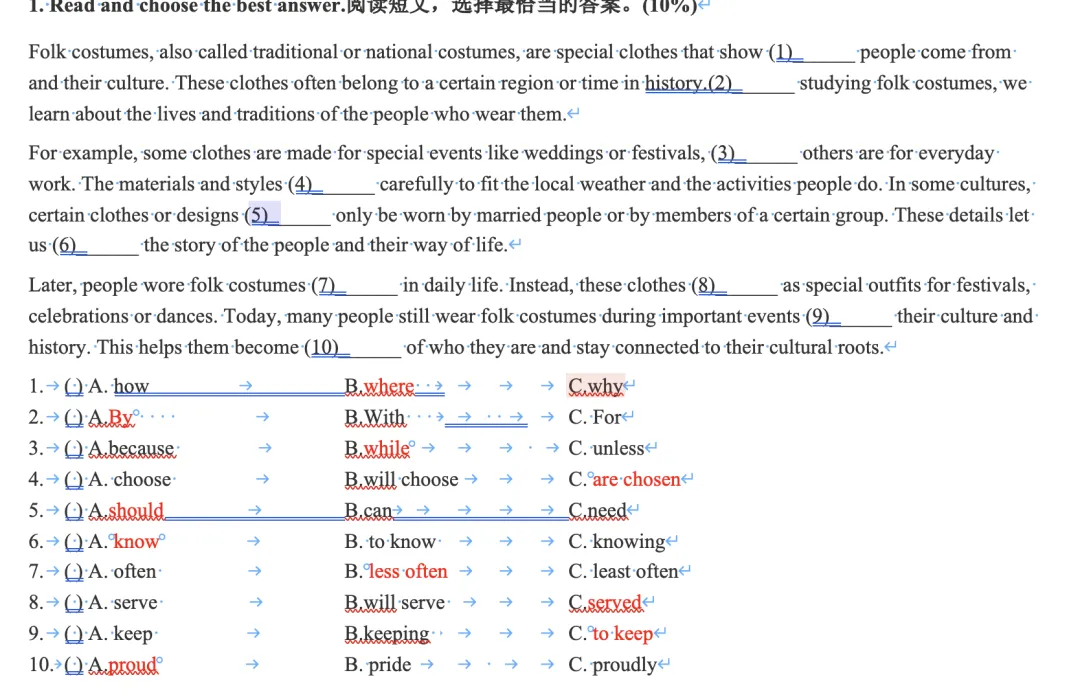Image resolution: width=1080 pixels, height=697 pixels.
Task: Click red answer 'are chosen'
Action: pos(636,479)
